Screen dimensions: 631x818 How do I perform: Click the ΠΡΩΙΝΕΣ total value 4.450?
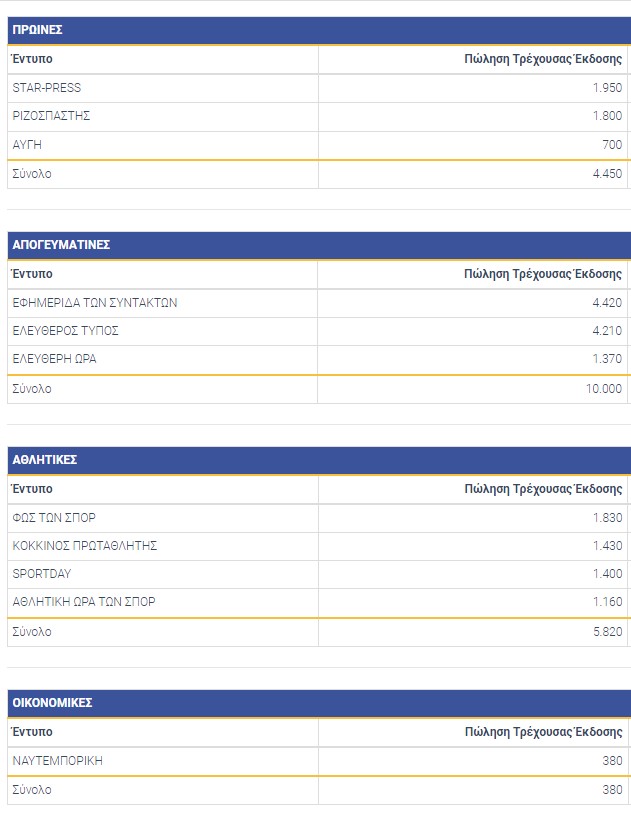pos(604,174)
